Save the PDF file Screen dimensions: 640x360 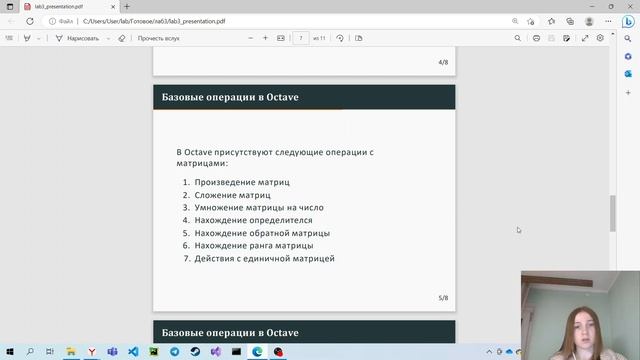tap(551, 38)
